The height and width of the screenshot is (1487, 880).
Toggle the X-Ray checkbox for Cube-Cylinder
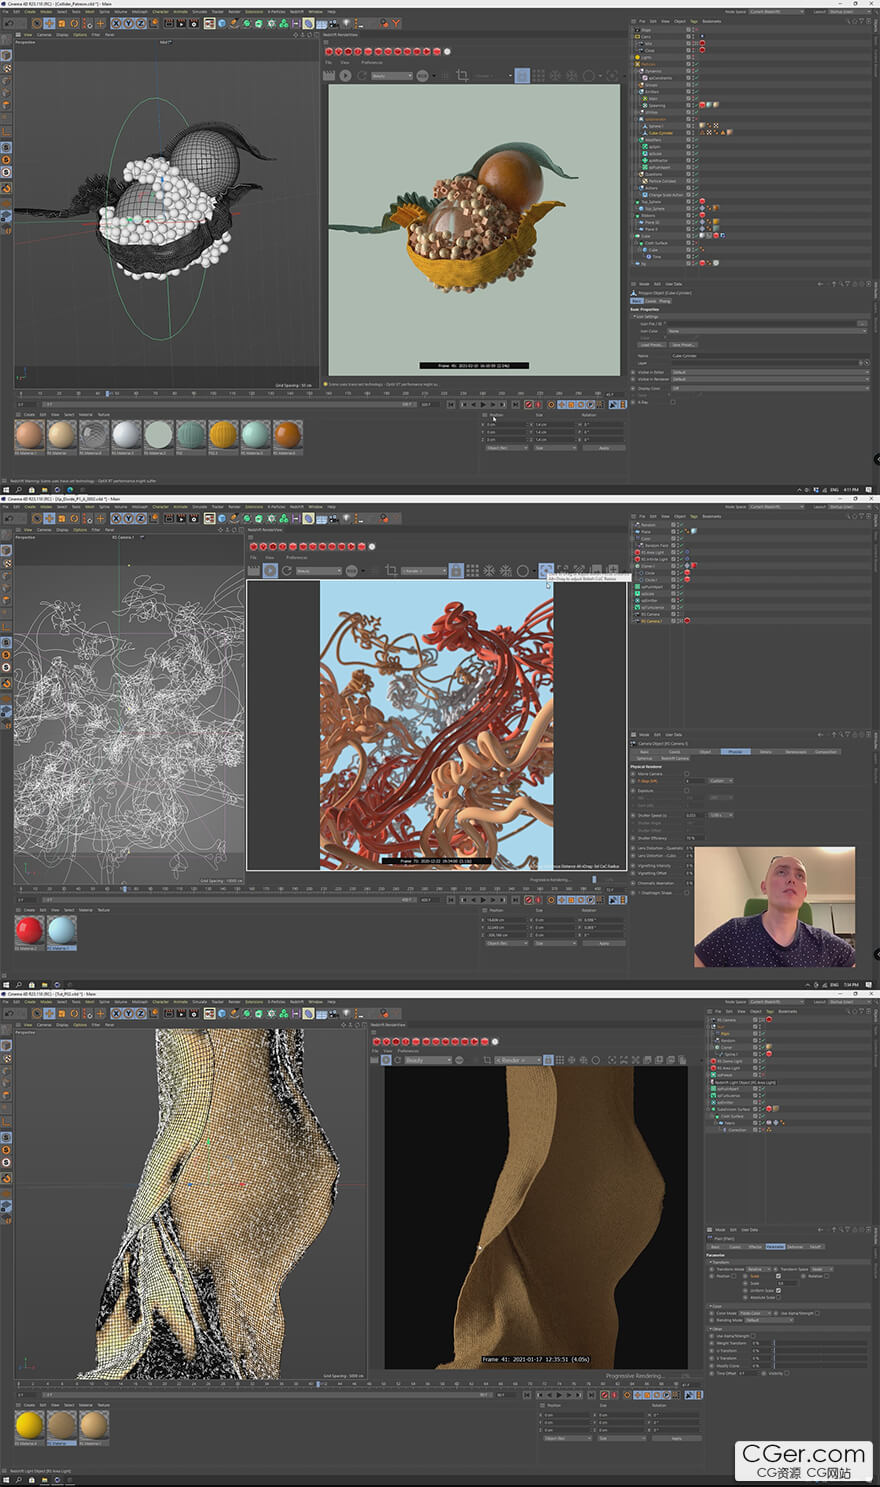672,402
